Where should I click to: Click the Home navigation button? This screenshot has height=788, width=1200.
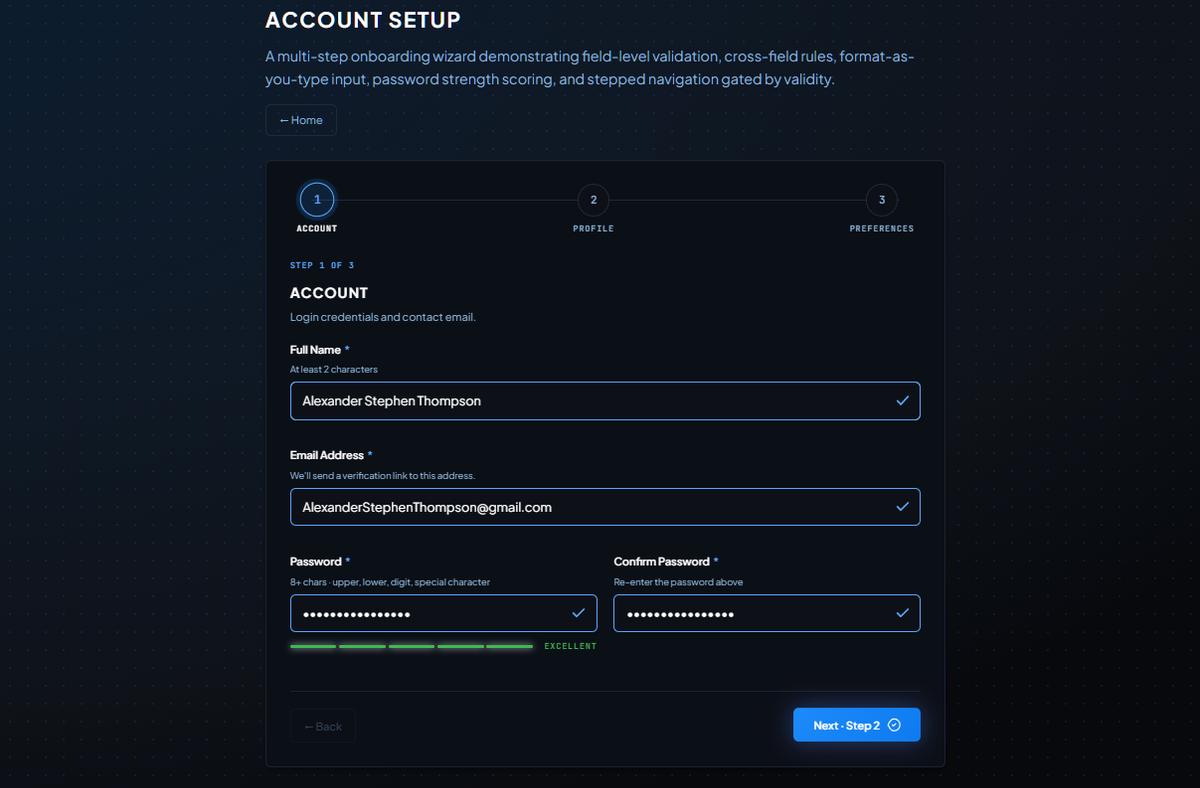300,119
